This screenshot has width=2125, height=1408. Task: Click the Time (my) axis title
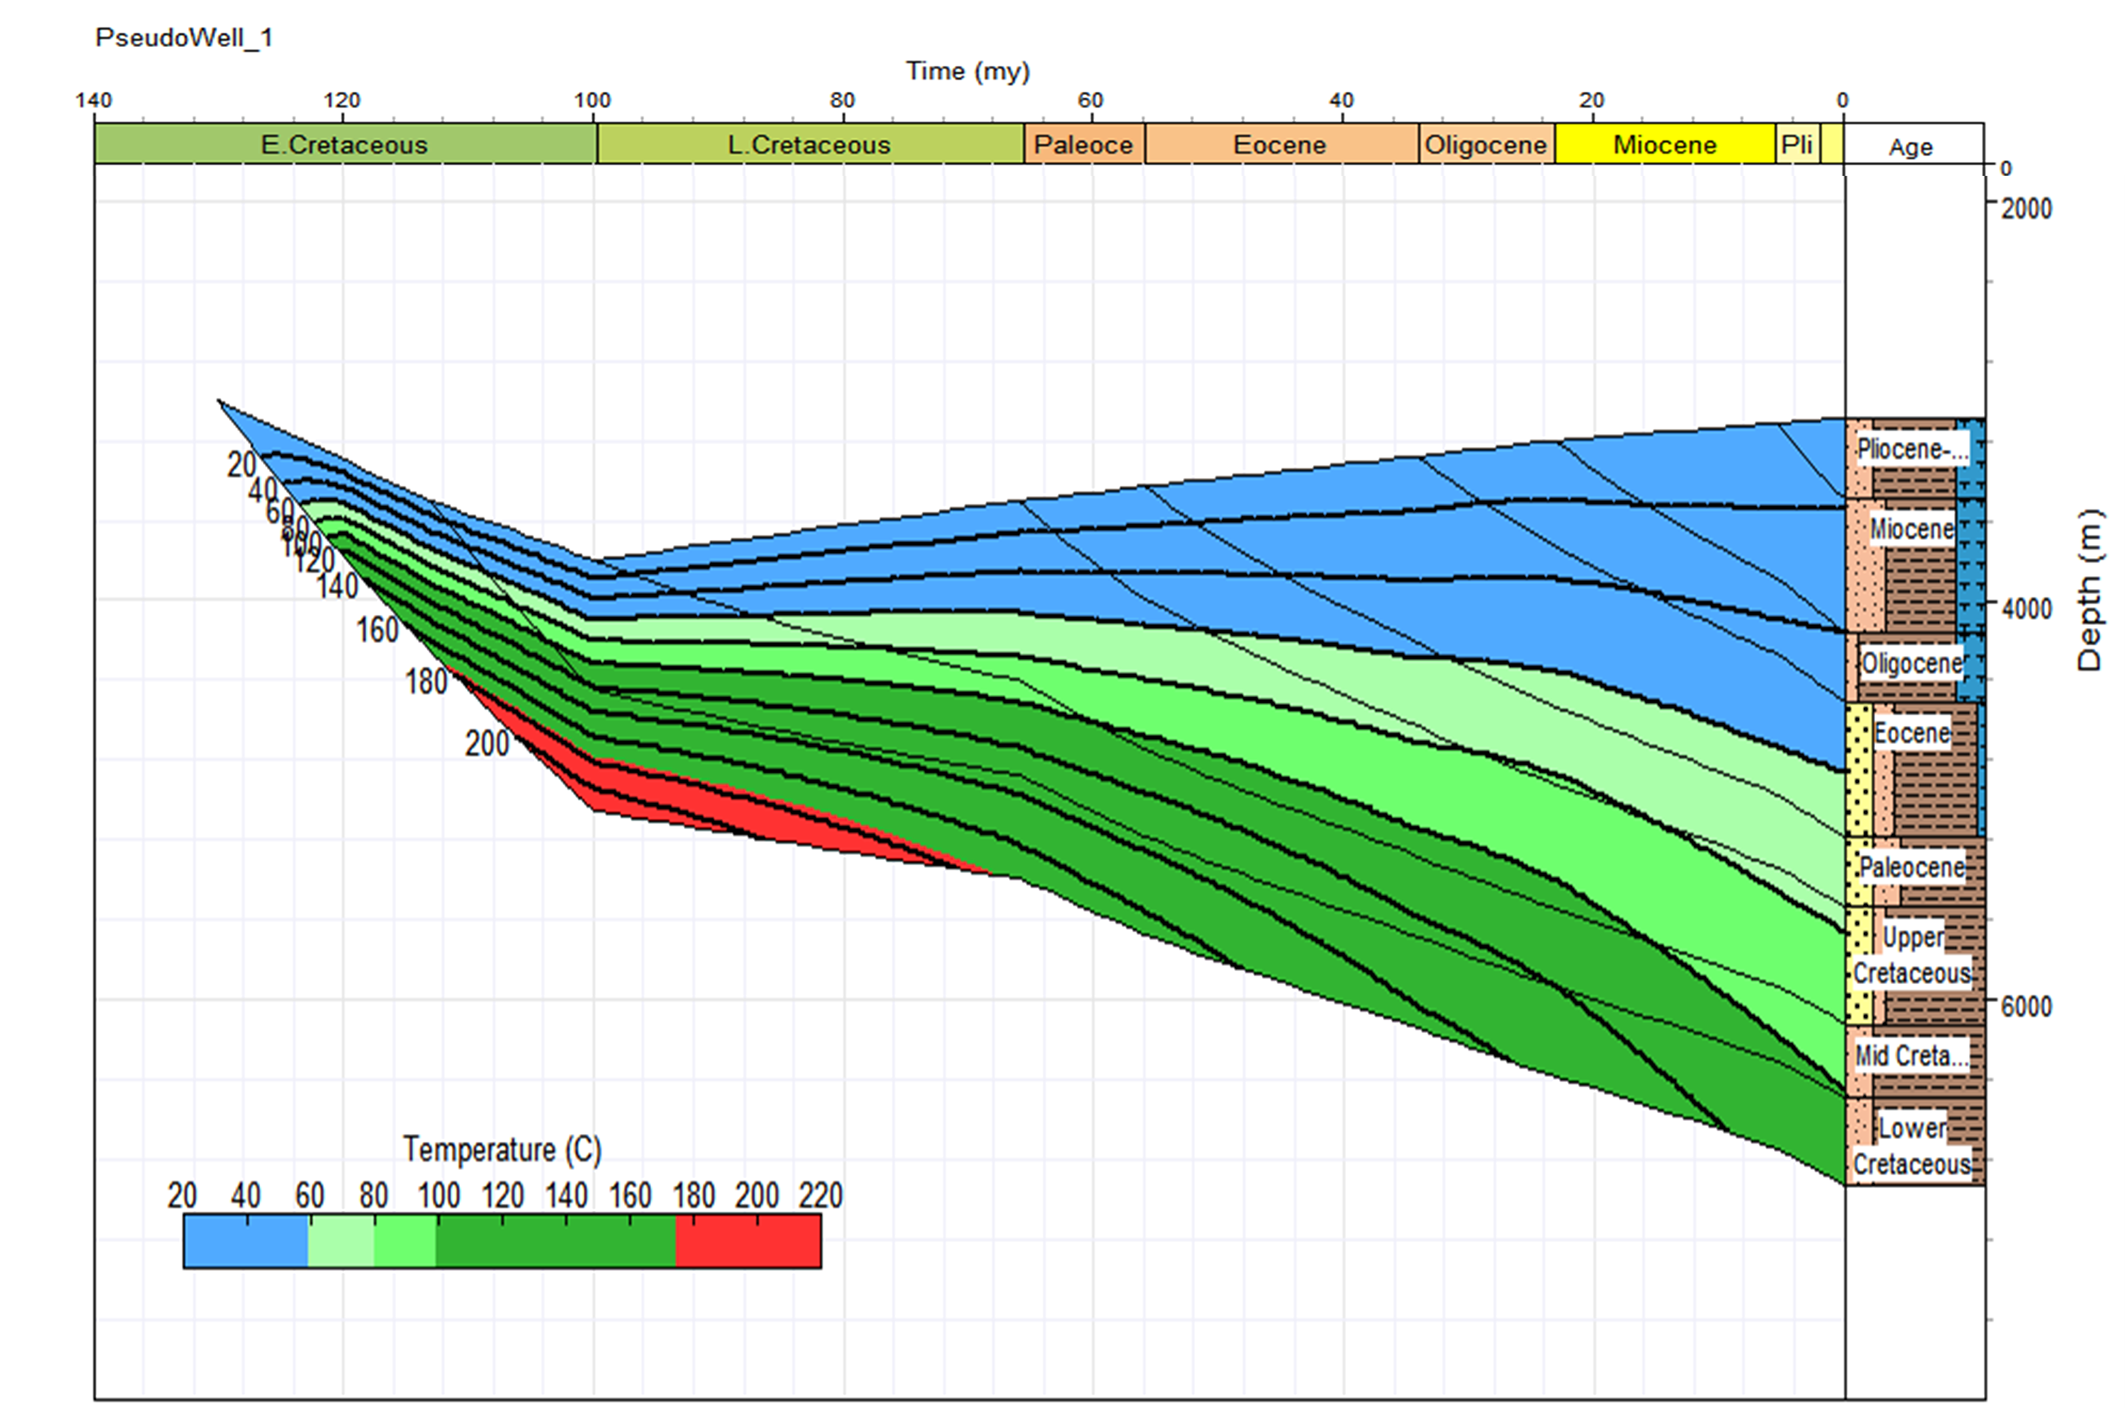pos(967,71)
